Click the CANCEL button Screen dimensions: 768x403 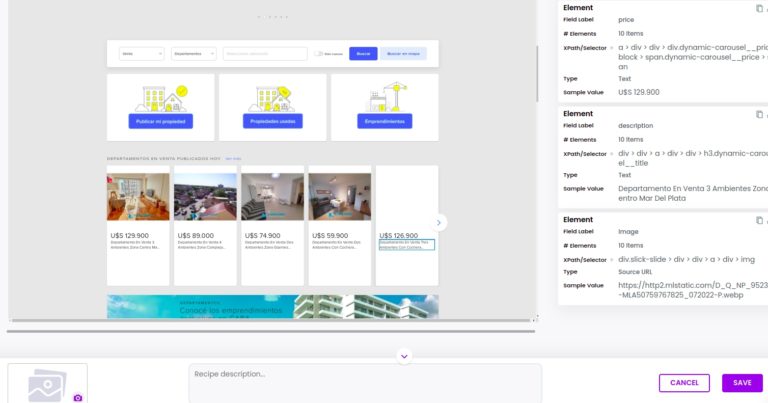(x=684, y=383)
